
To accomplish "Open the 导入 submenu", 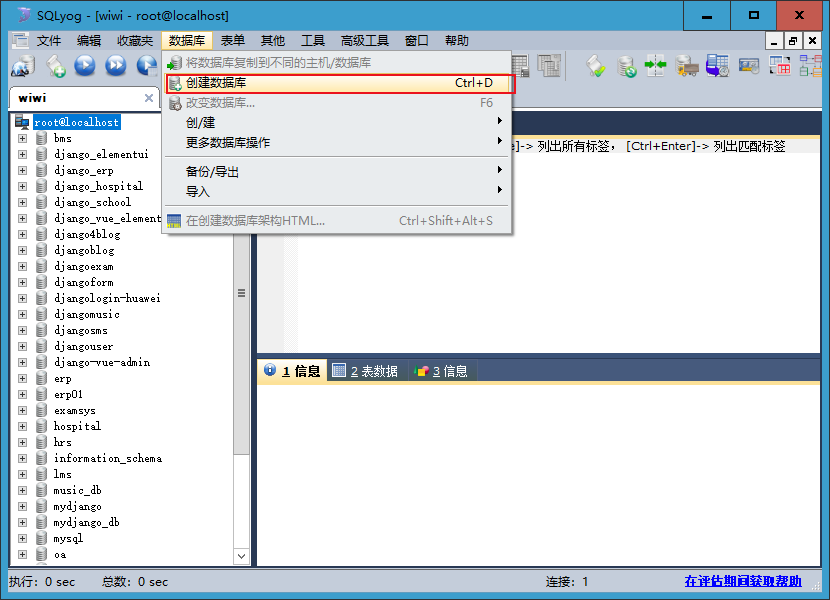I will click(x=337, y=191).
